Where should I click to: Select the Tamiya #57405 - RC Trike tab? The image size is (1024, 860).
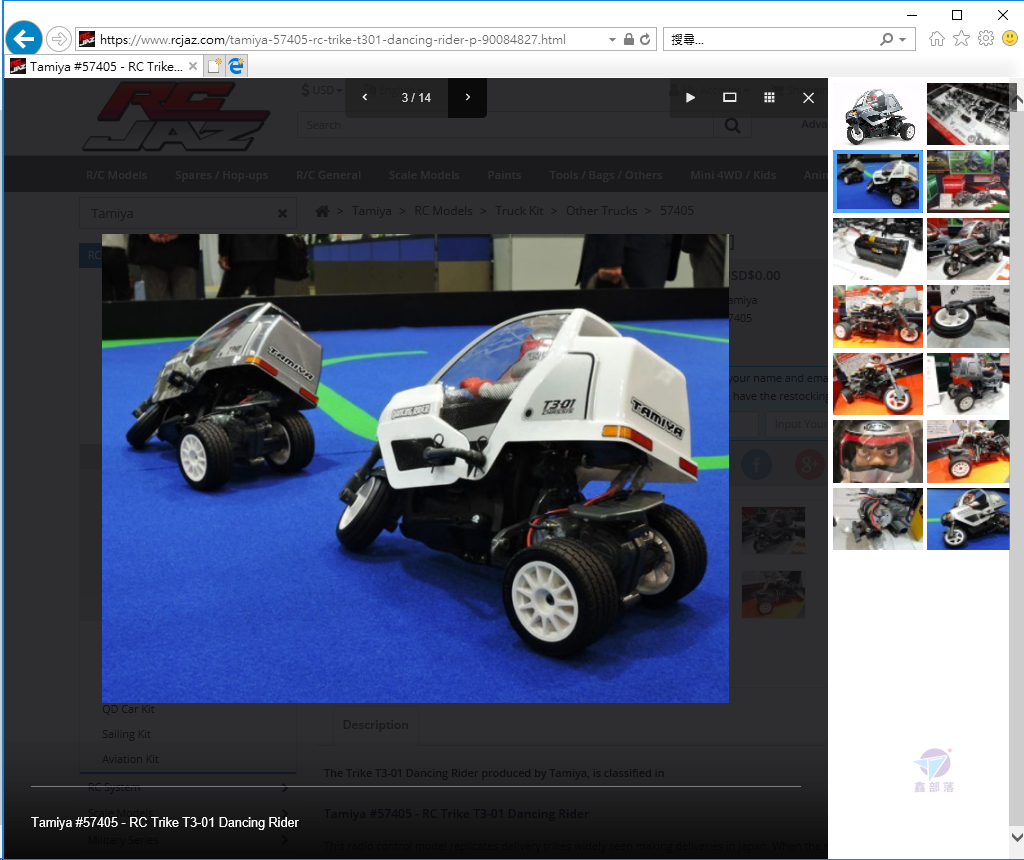point(106,67)
